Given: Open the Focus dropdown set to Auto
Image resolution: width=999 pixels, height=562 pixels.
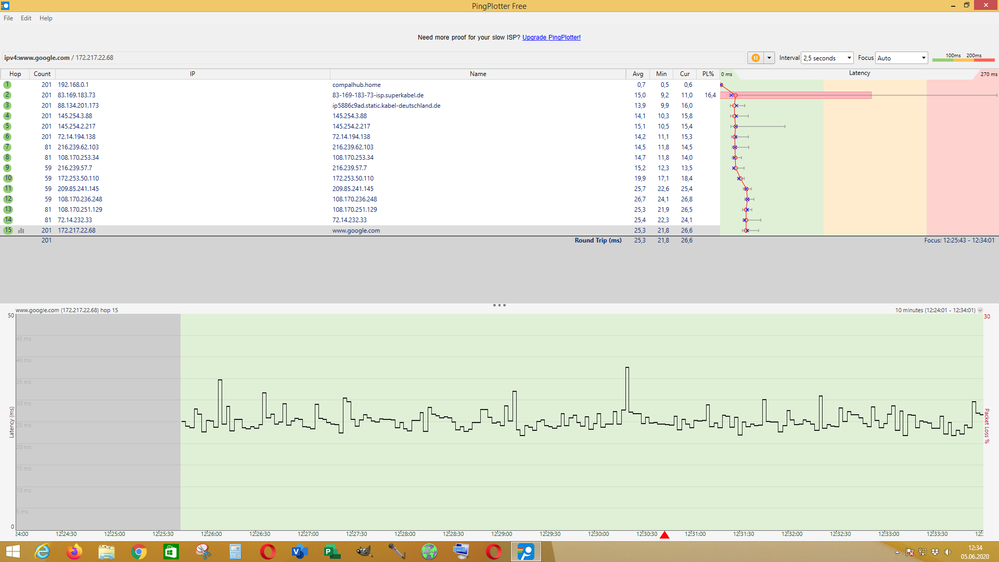Looking at the screenshot, I should tap(902, 58).
